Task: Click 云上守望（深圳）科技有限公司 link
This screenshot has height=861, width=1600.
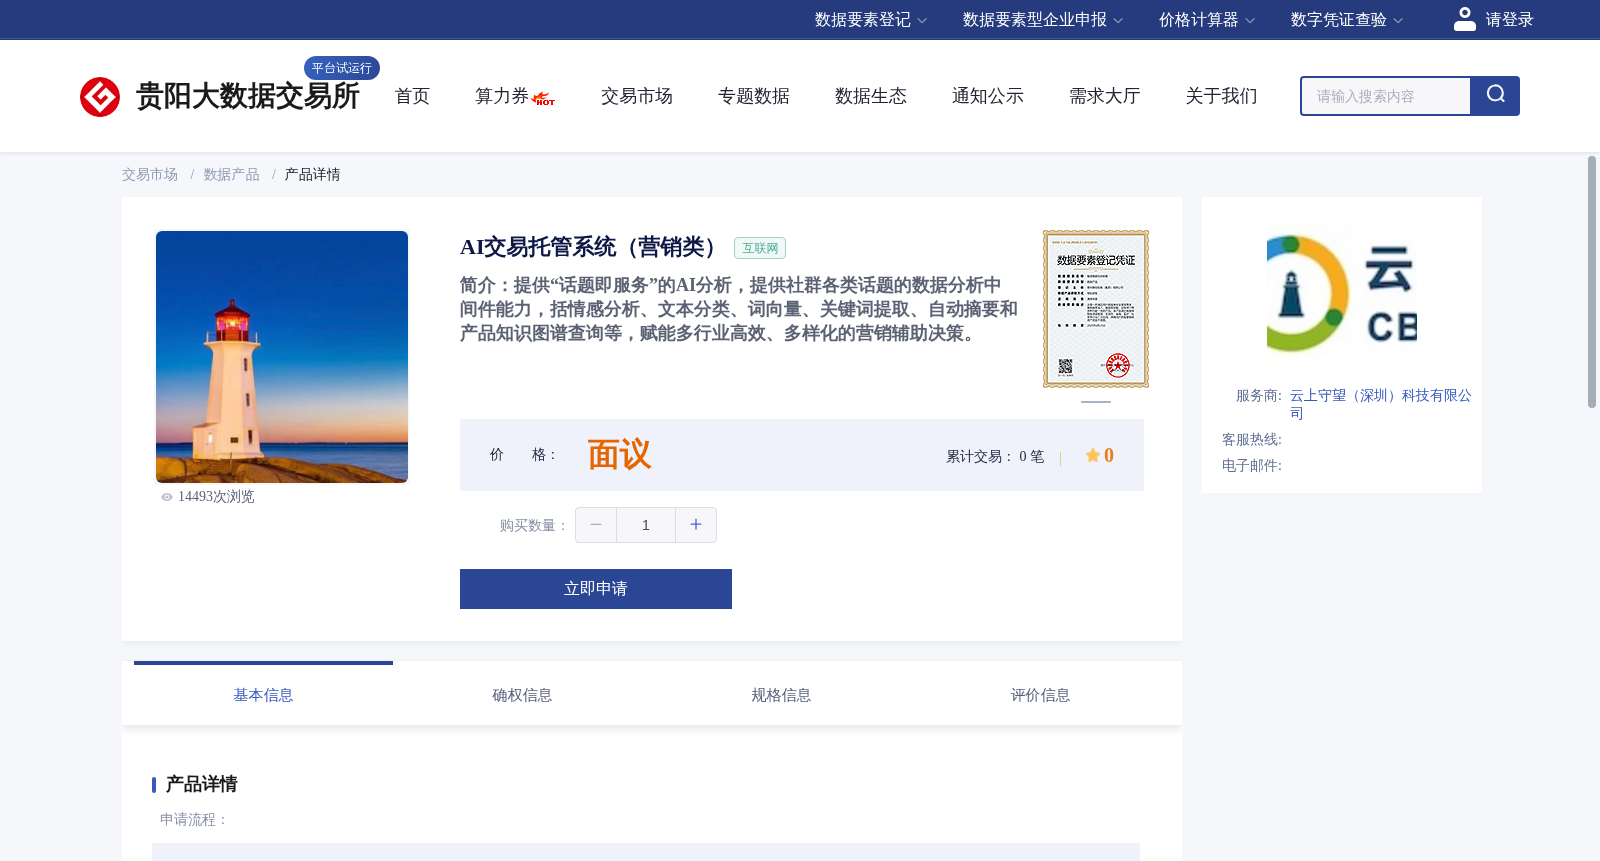Action: [1380, 404]
